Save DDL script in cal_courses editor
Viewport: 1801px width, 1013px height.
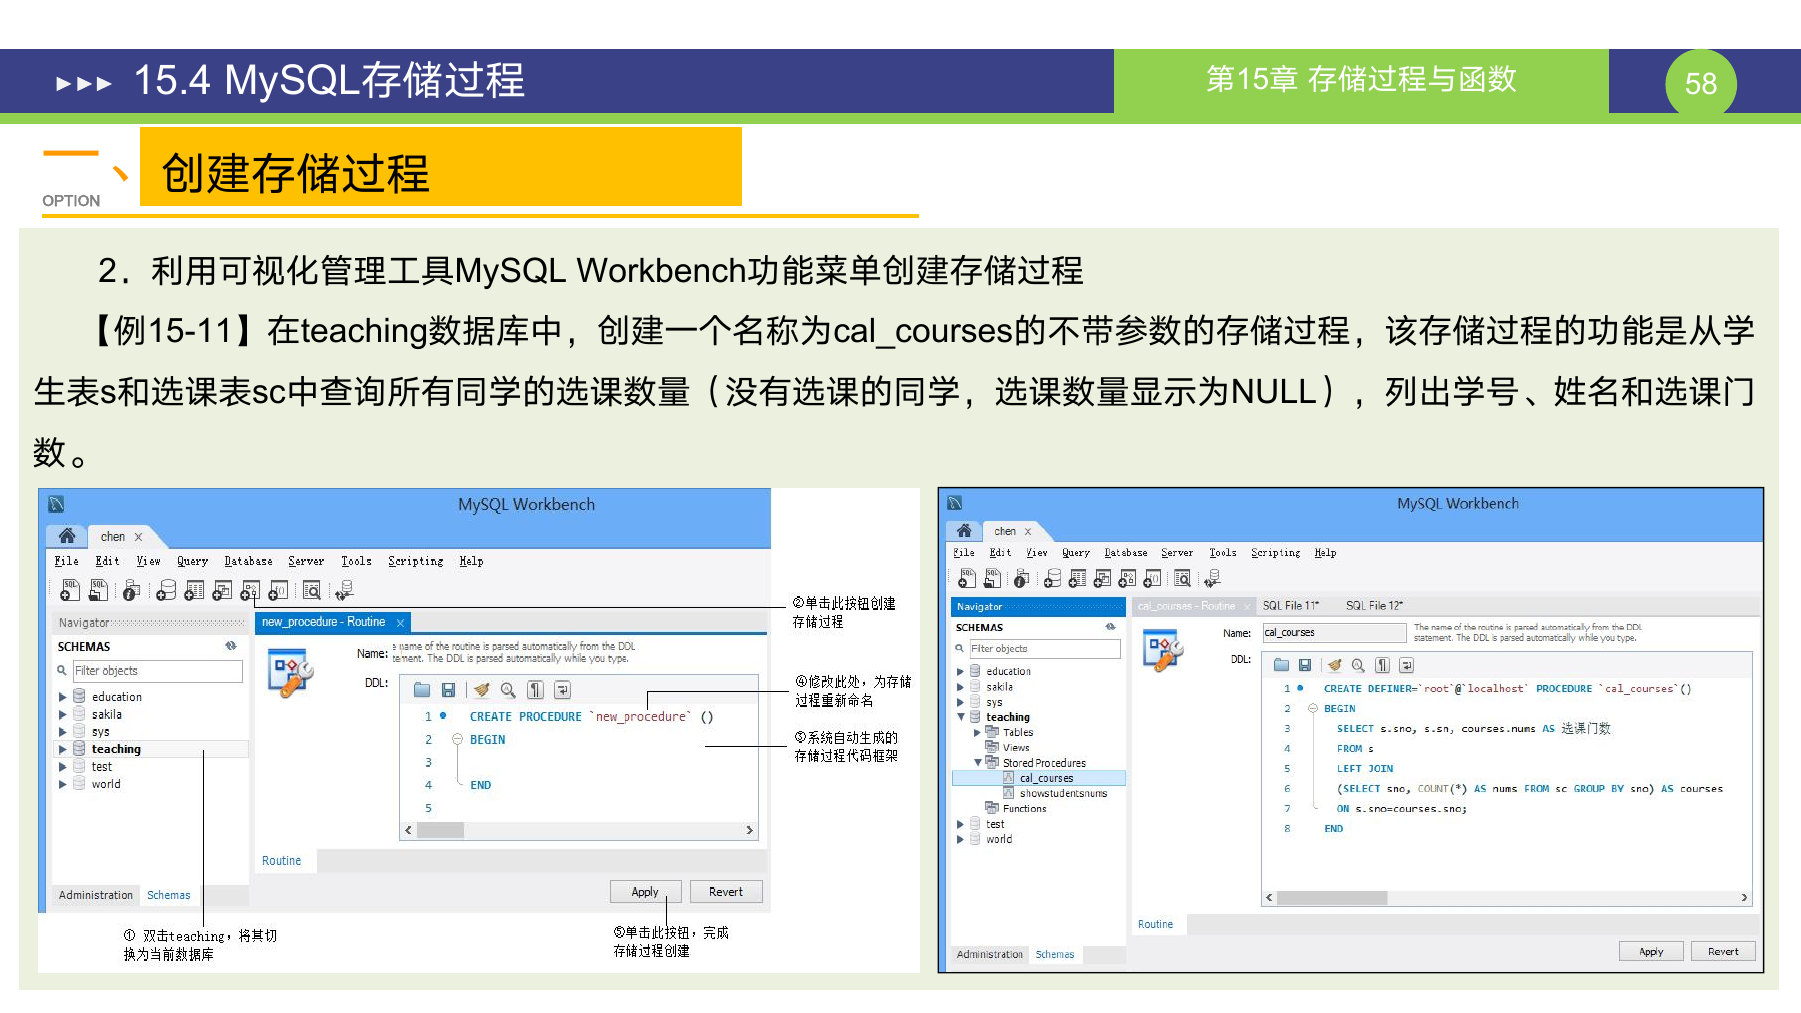(1305, 665)
